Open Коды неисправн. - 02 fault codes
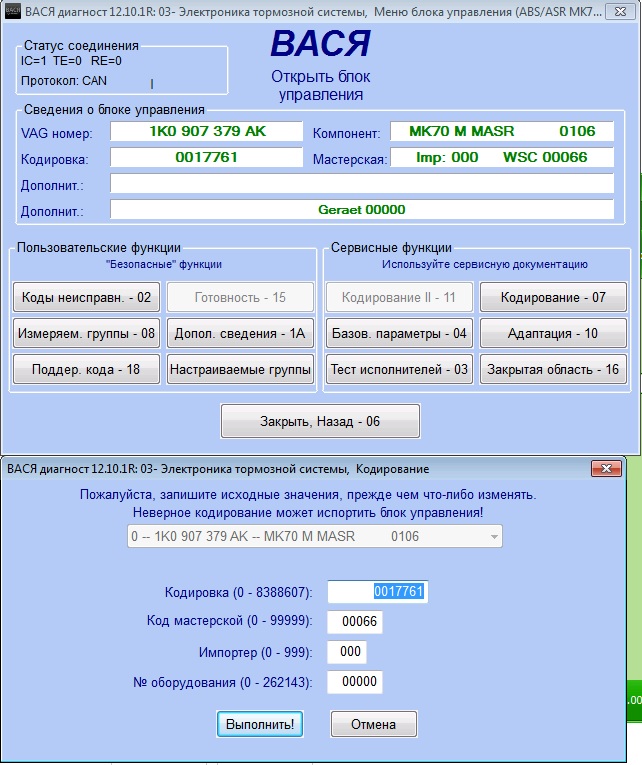642x765 pixels. (x=87, y=297)
